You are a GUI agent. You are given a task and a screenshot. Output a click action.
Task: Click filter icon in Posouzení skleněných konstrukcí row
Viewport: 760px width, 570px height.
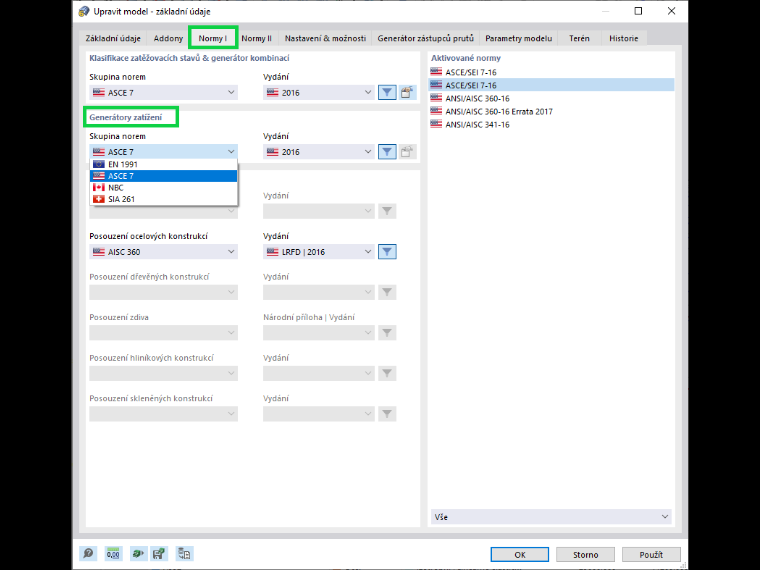387,414
